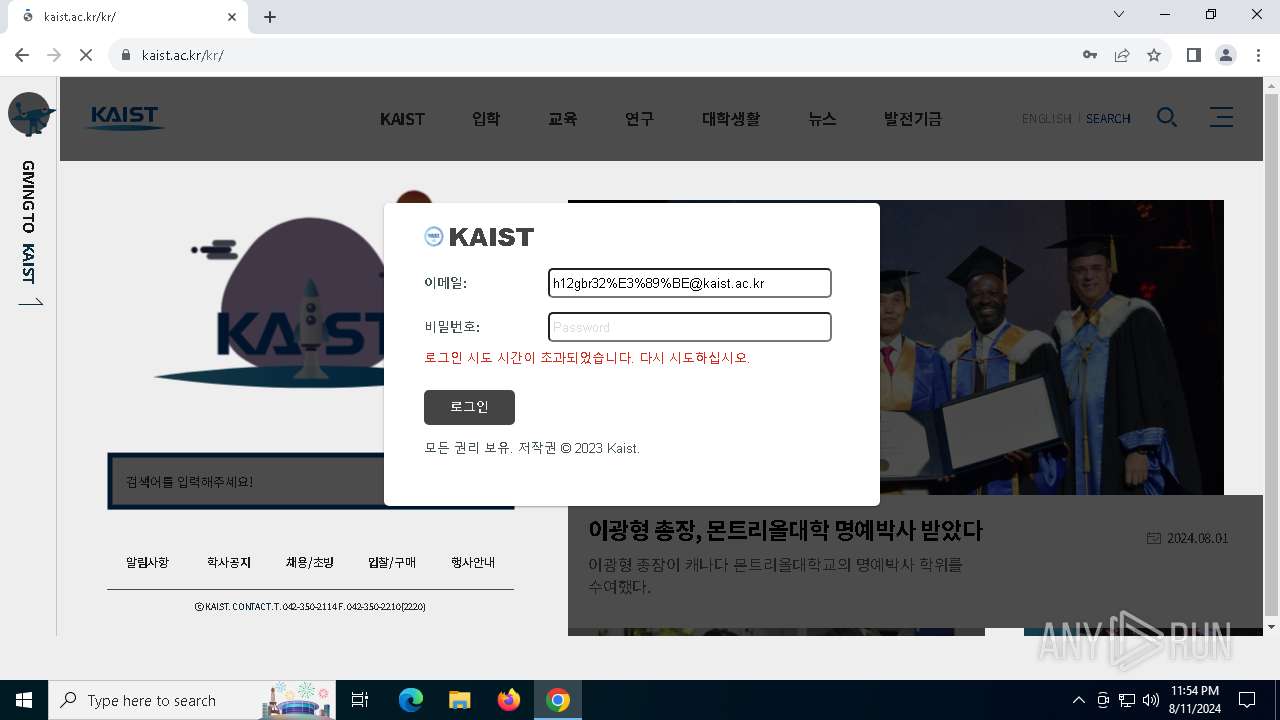The image size is (1280, 720).
Task: Open the Chrome profile avatar
Action: pos(1226,55)
